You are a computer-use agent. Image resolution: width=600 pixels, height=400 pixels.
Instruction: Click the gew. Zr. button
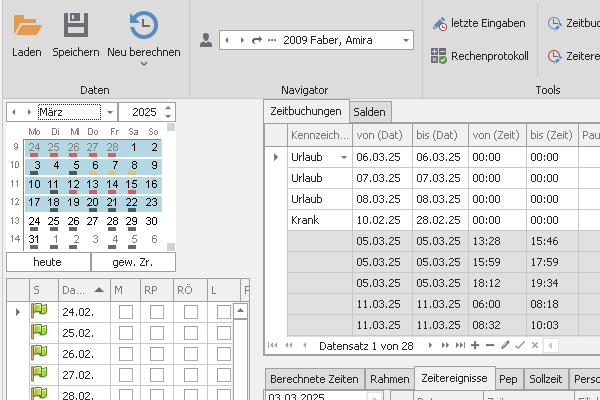click(131, 262)
